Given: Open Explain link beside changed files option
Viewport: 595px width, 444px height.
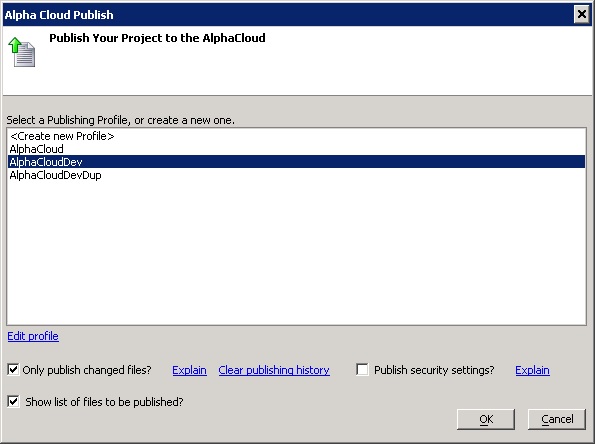Looking at the screenshot, I should click(189, 370).
